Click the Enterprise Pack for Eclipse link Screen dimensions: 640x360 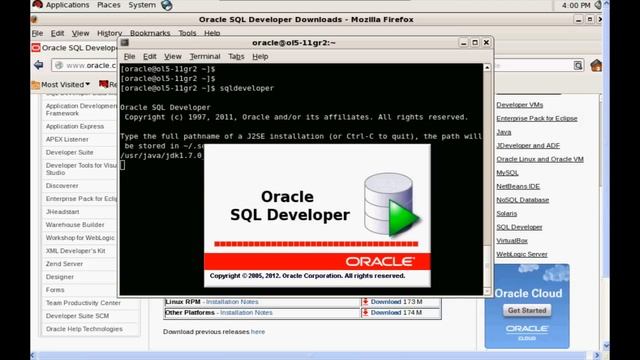(537, 118)
